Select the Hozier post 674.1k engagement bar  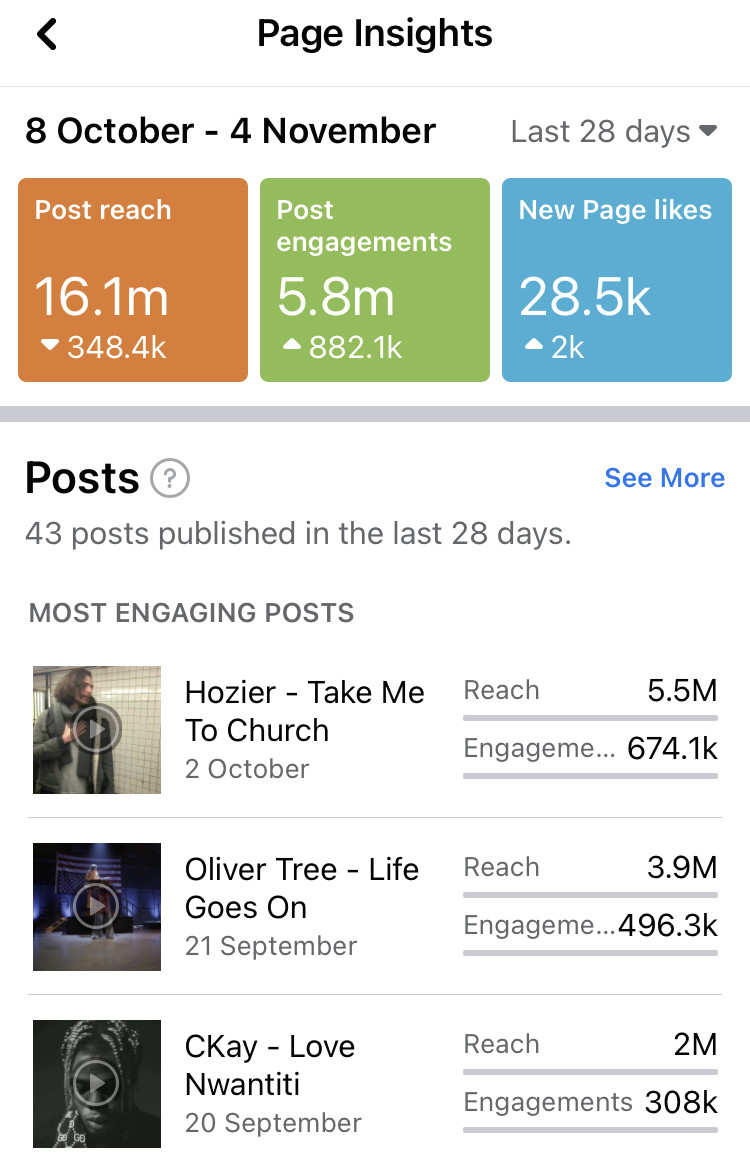590,775
